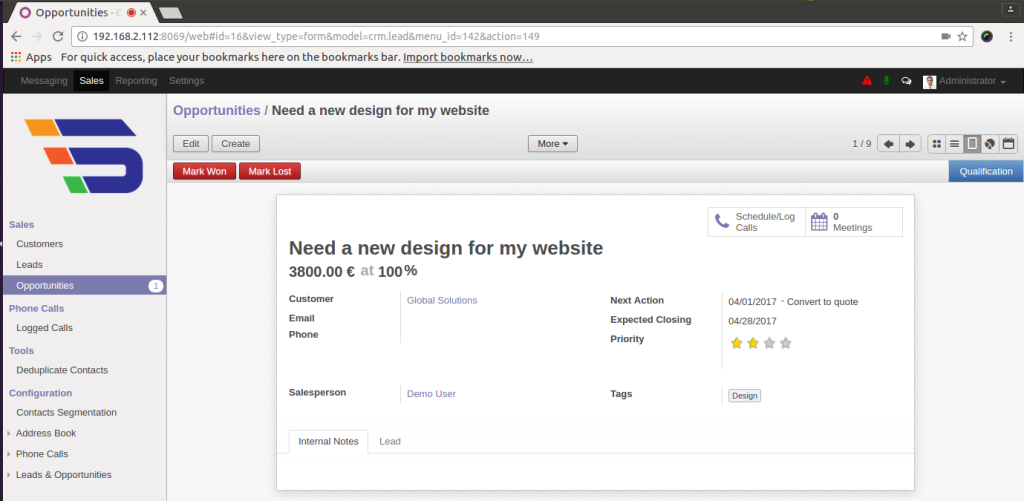Screen dimensions: 1024x501
Task: Go to next opportunity record
Action: 910,144
